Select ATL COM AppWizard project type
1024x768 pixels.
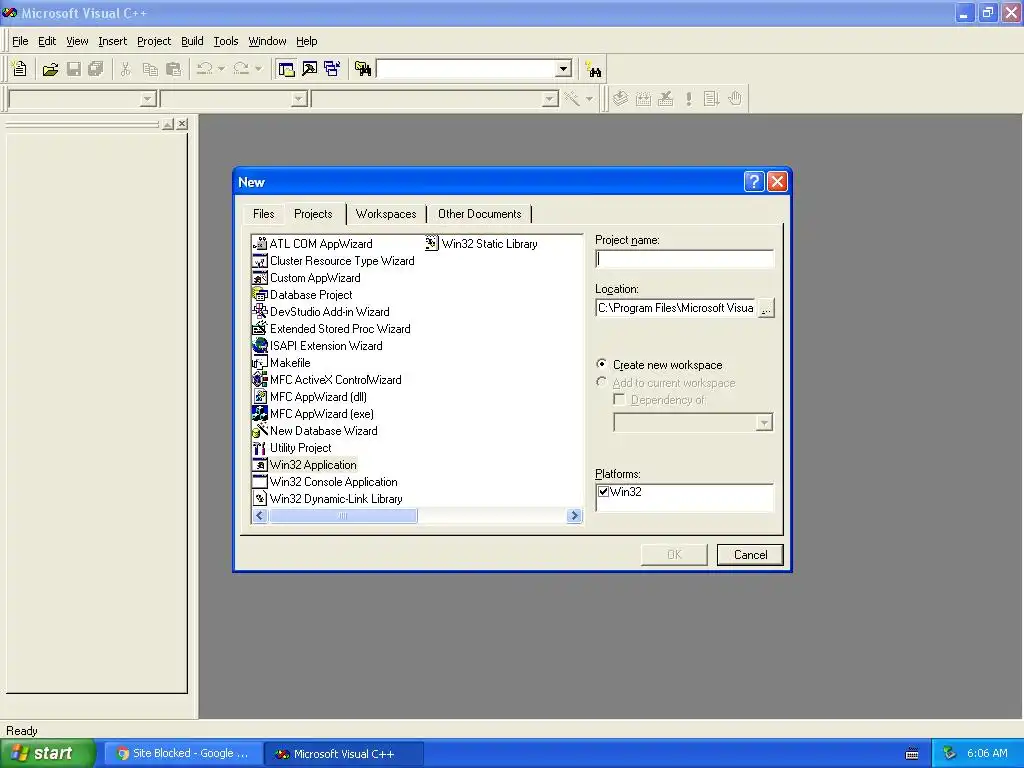(312, 244)
